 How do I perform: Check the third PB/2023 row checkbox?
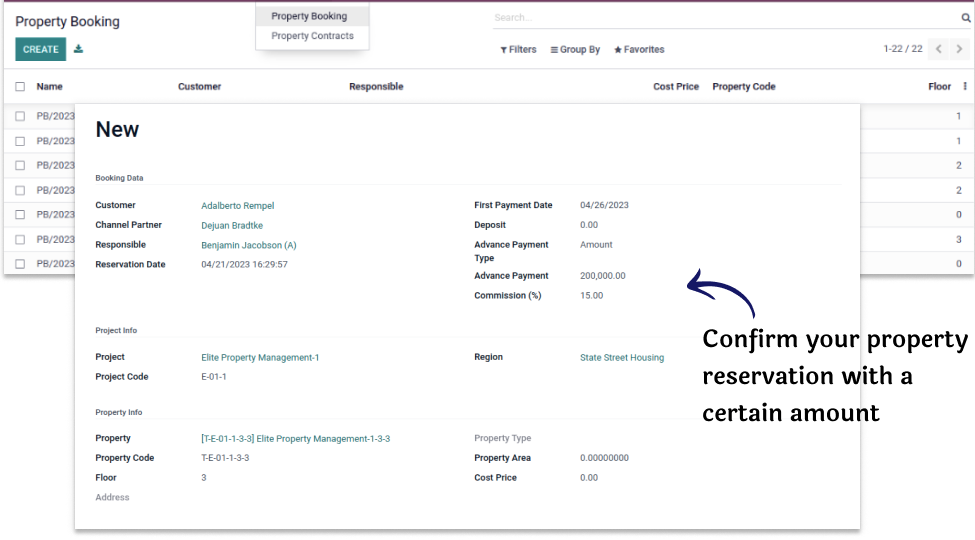[20, 165]
